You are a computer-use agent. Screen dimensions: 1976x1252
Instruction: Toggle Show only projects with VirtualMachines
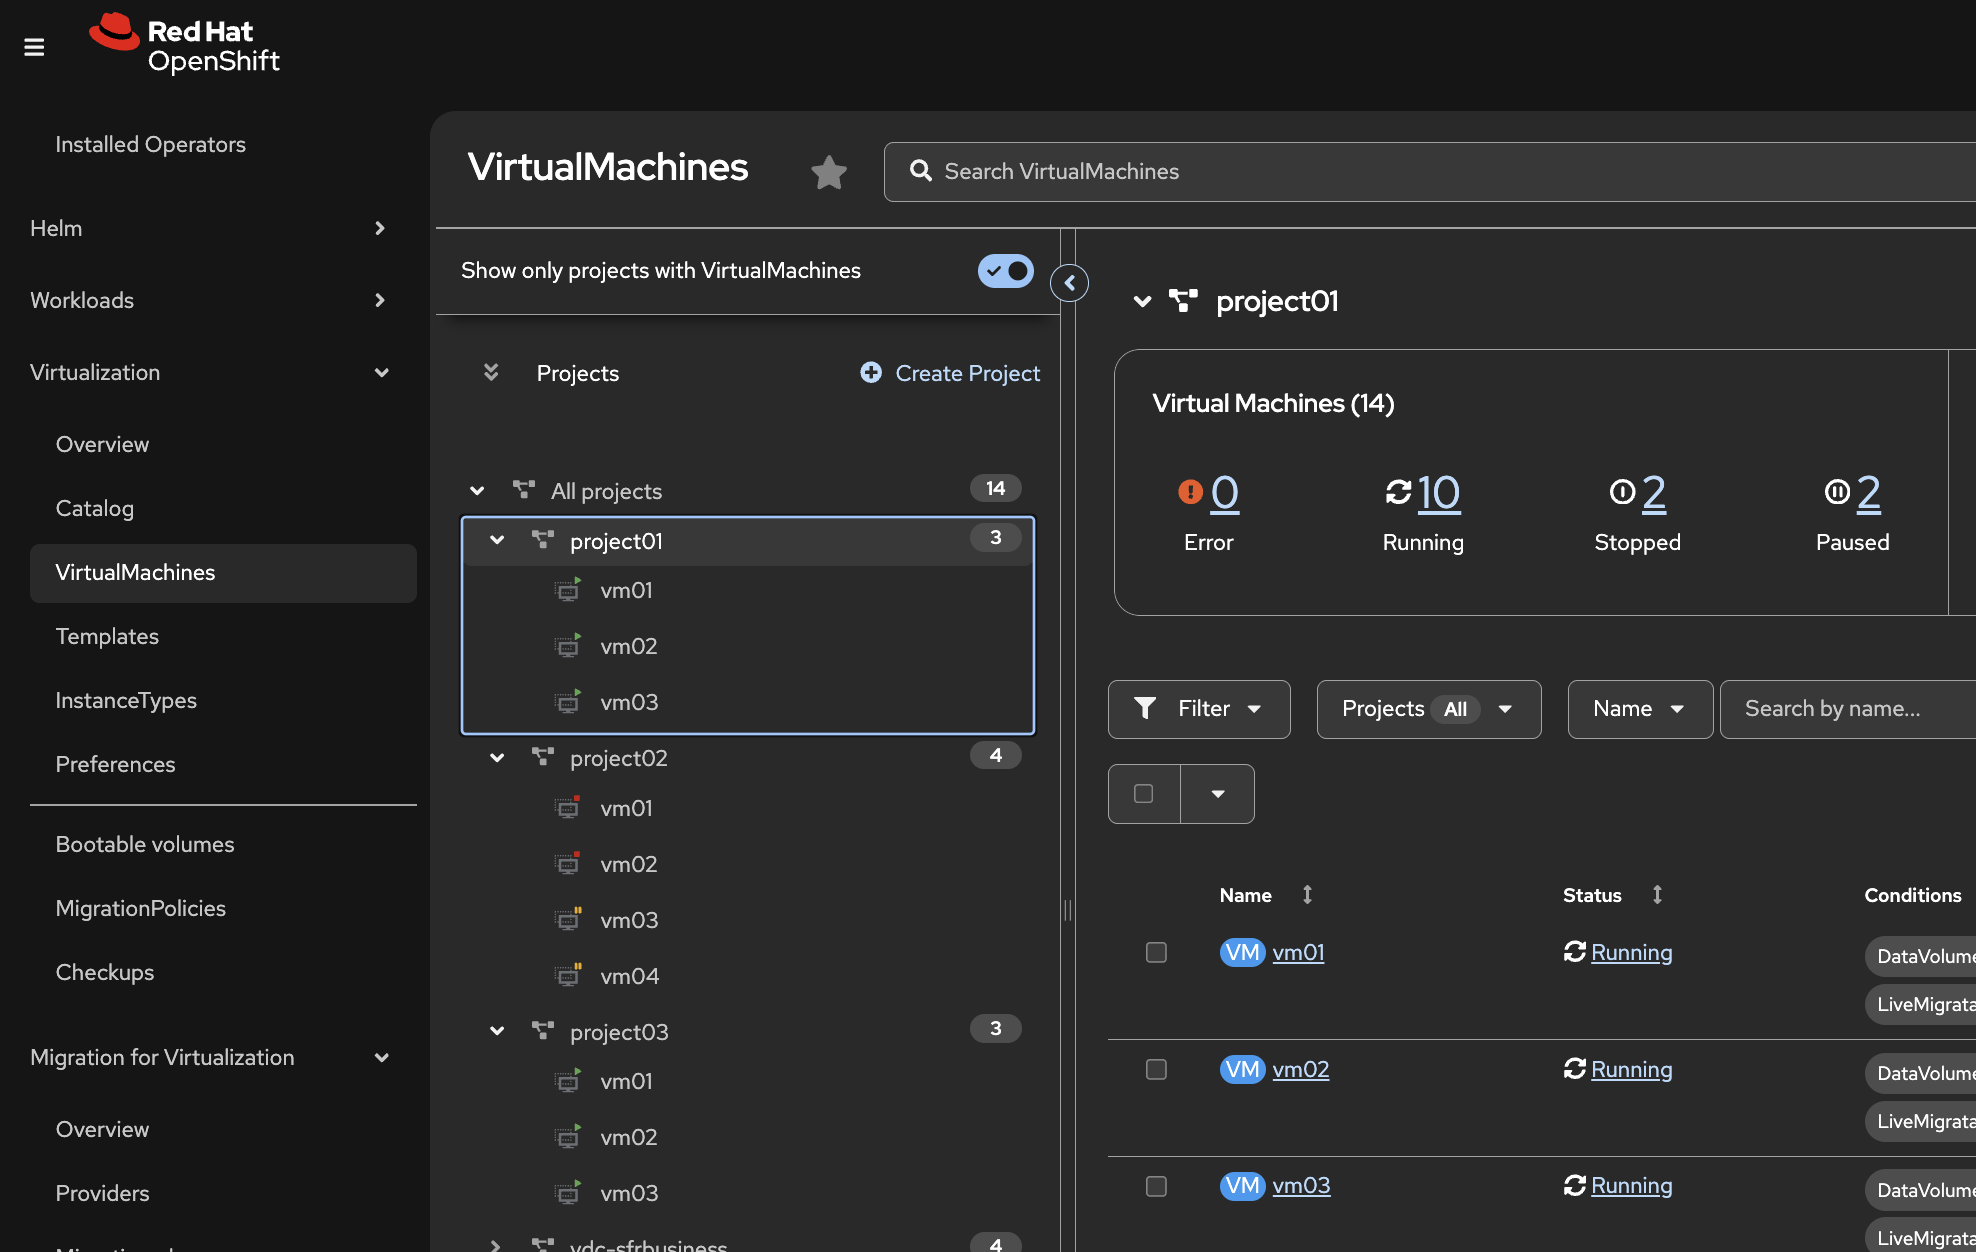[1005, 271]
